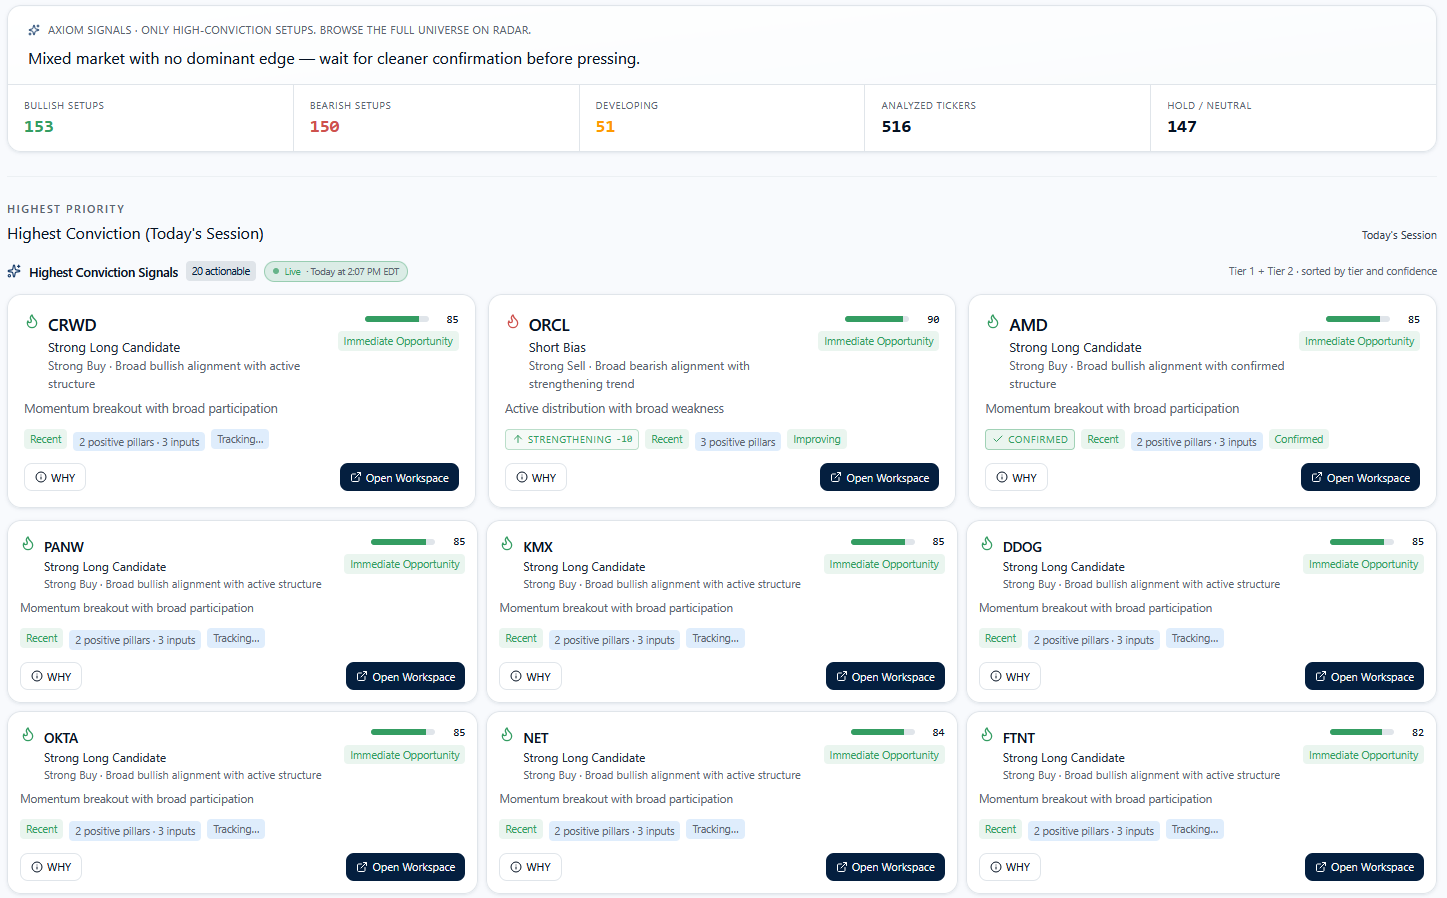The height and width of the screenshot is (898, 1447).
Task: Click the 'CONFIRMED' check tag on AMD
Action: pos(1030,439)
